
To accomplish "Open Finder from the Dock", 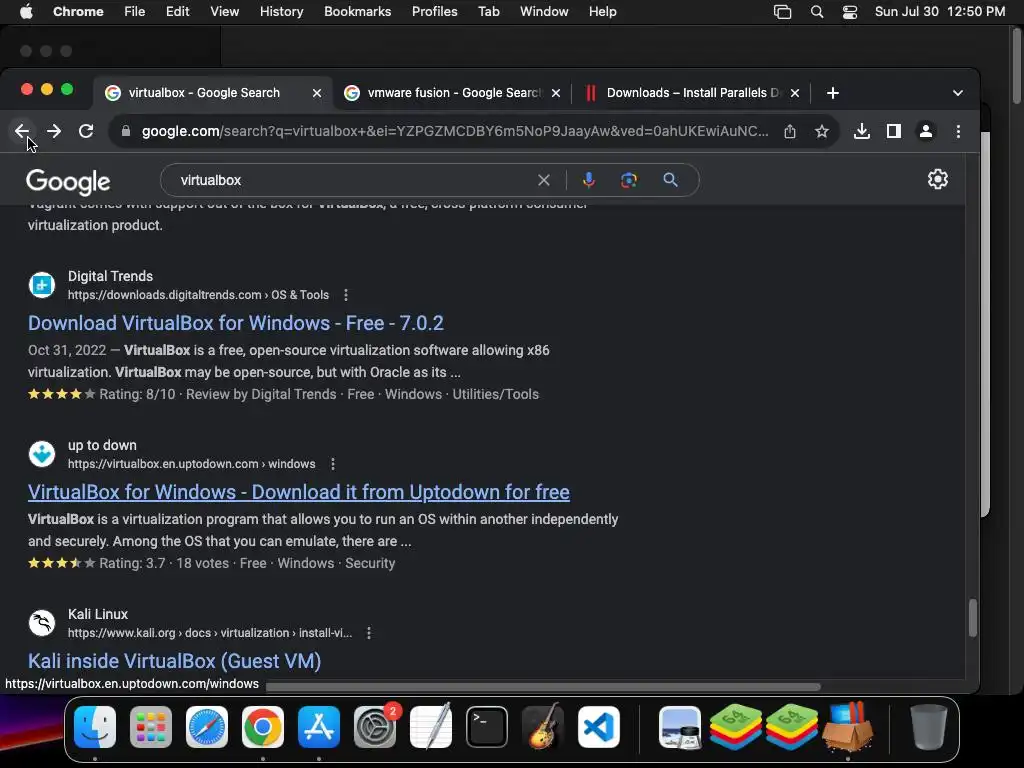I will point(95,727).
